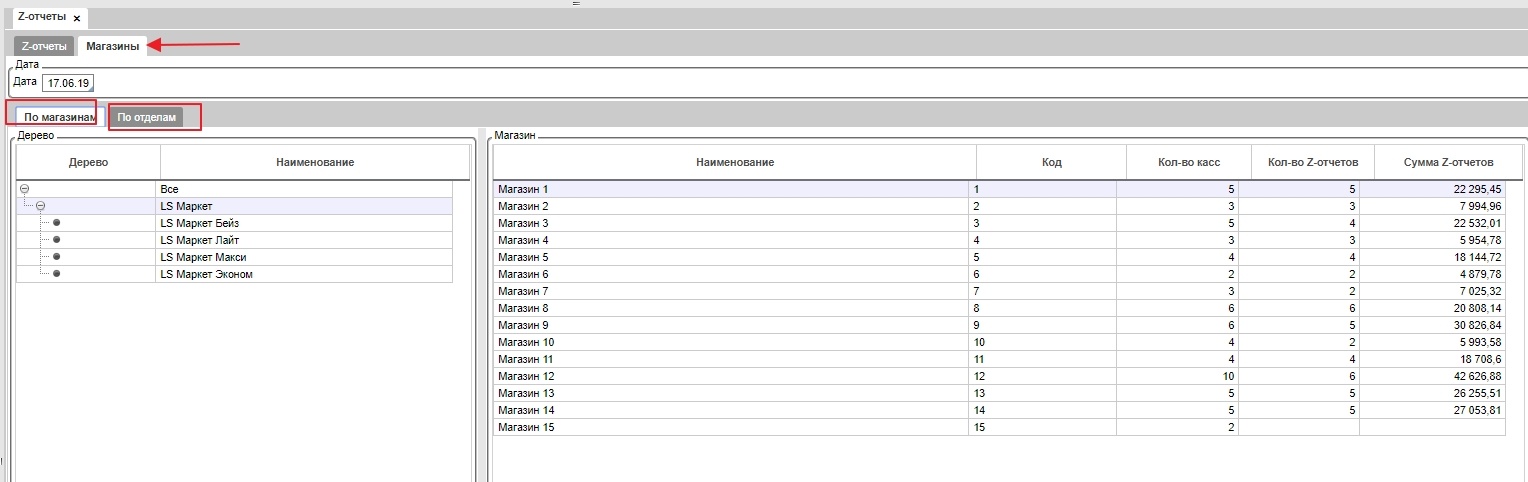This screenshot has width=1528, height=482.
Task: Switch to the По отделам tab
Action: [x=146, y=117]
